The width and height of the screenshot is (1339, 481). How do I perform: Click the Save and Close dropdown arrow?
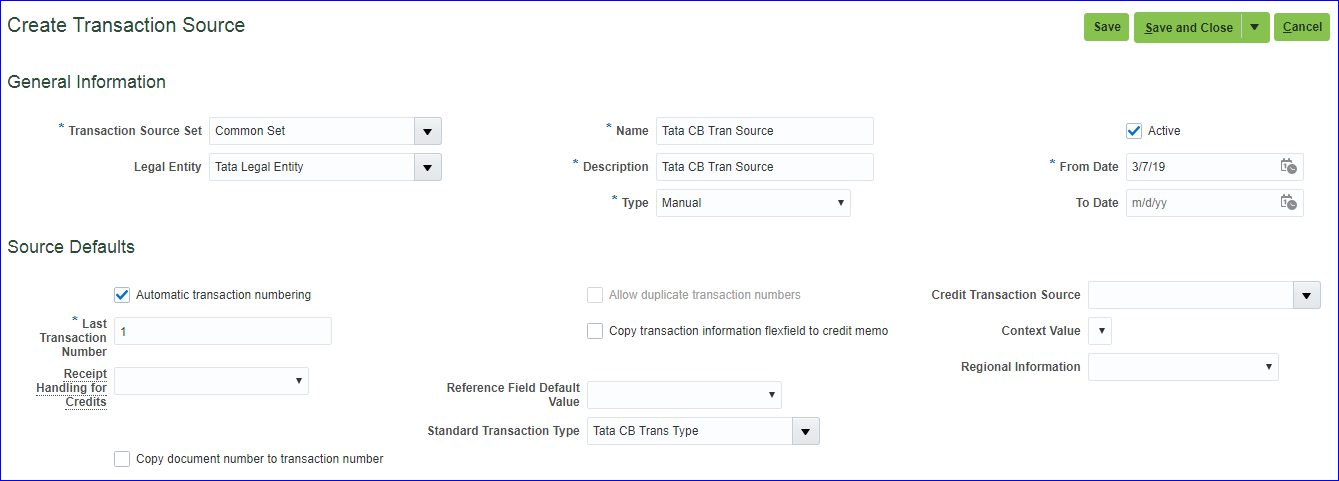point(1255,28)
